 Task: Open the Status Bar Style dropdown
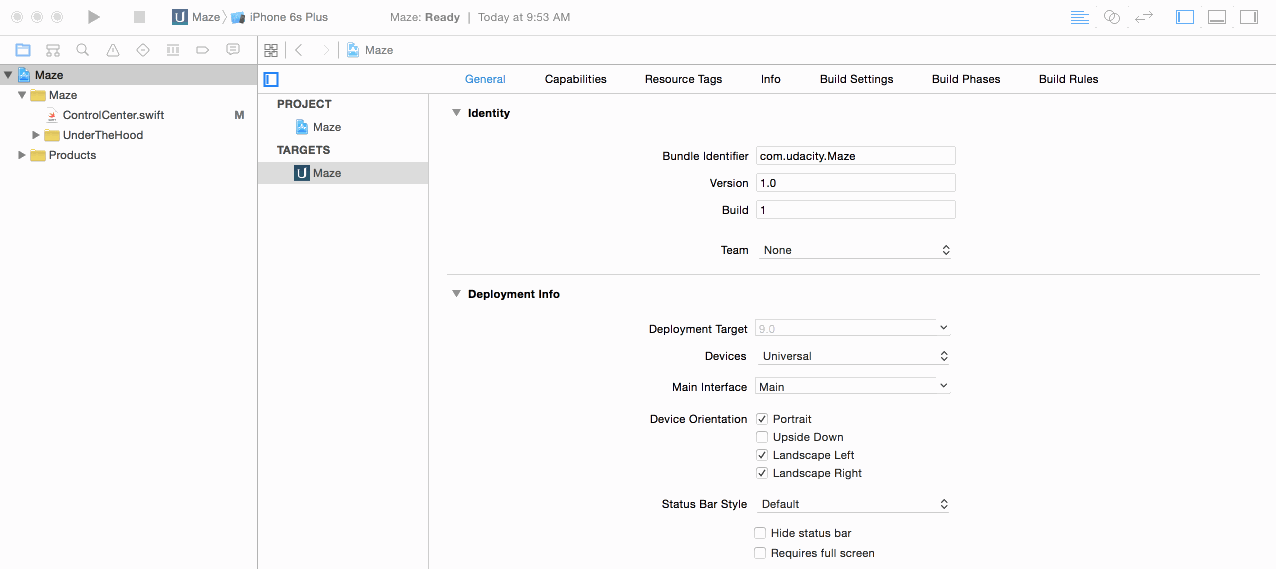(x=852, y=504)
